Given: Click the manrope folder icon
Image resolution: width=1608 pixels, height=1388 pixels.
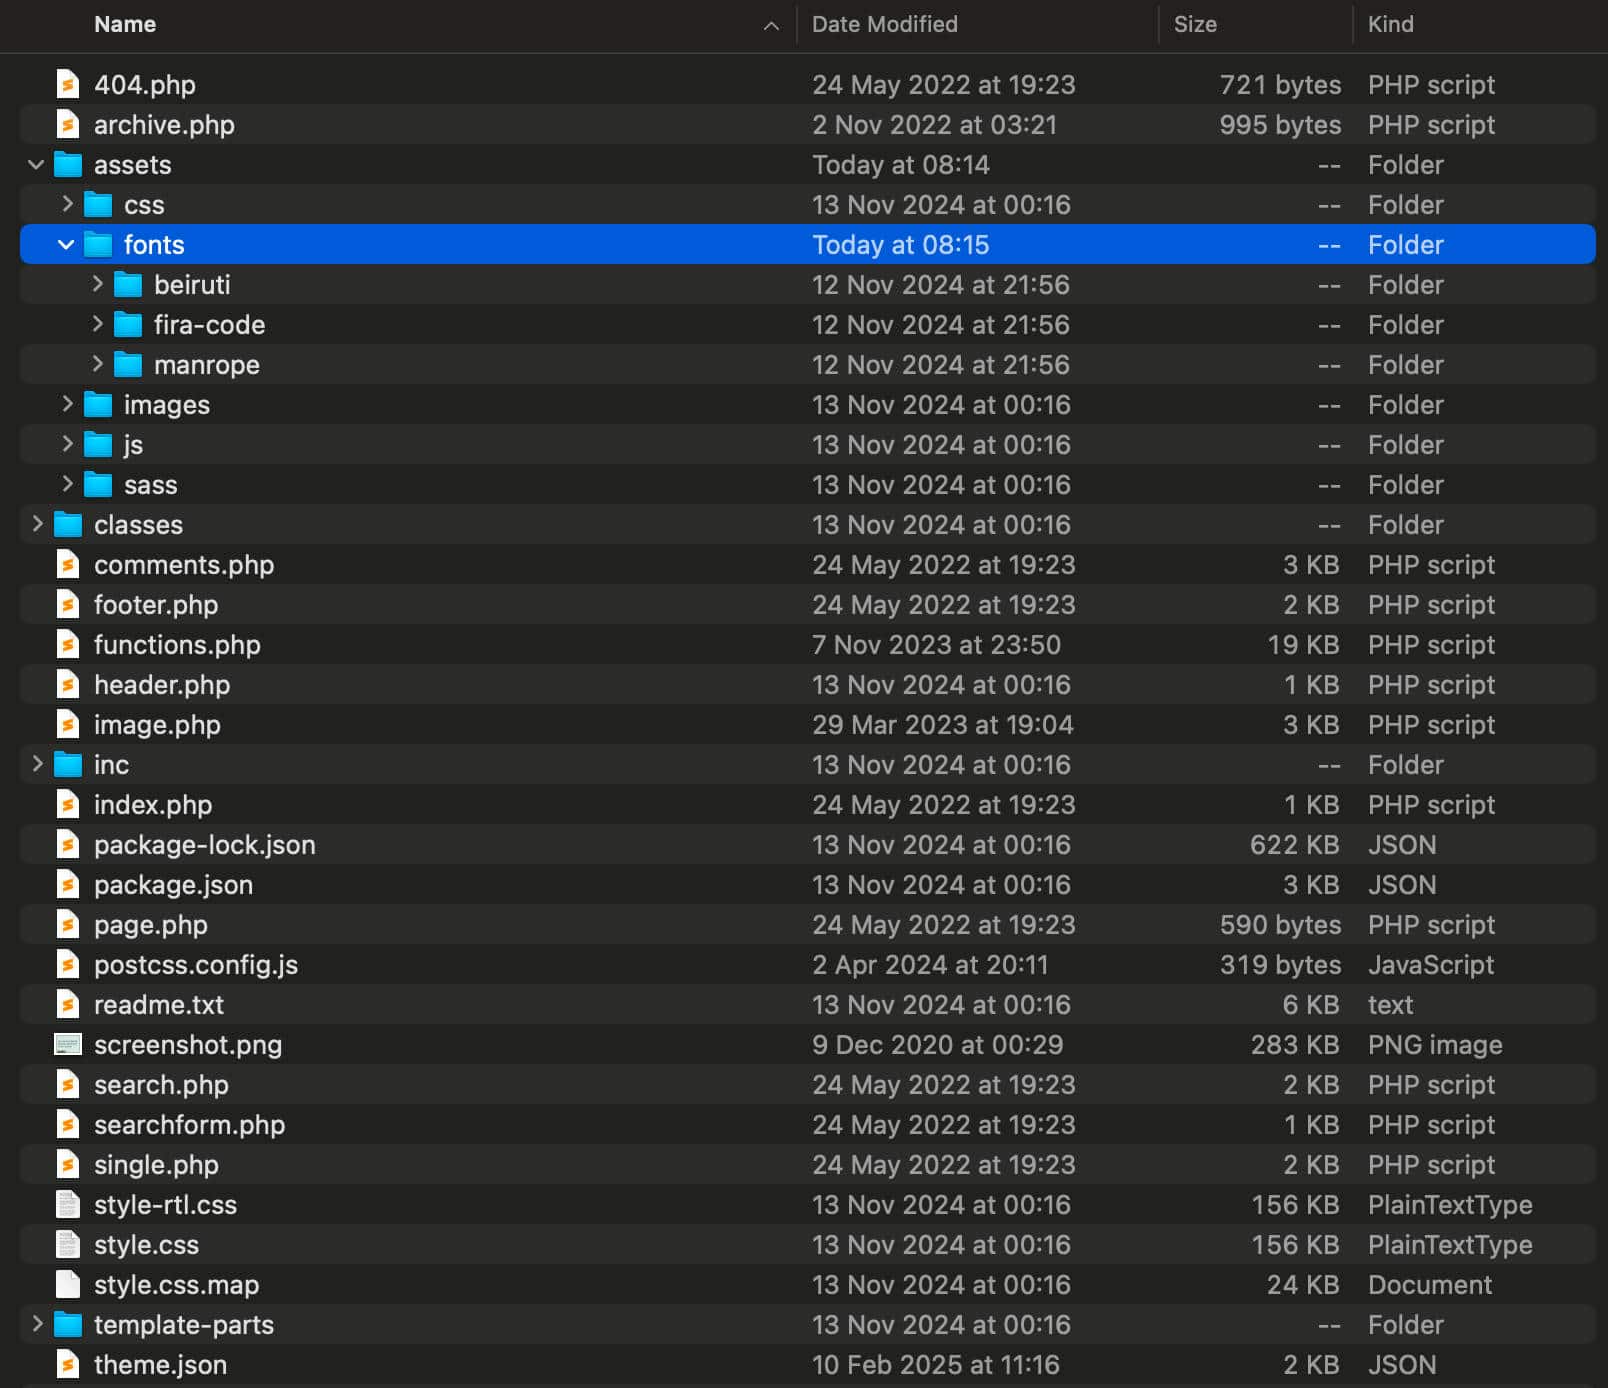Looking at the screenshot, I should 128,364.
